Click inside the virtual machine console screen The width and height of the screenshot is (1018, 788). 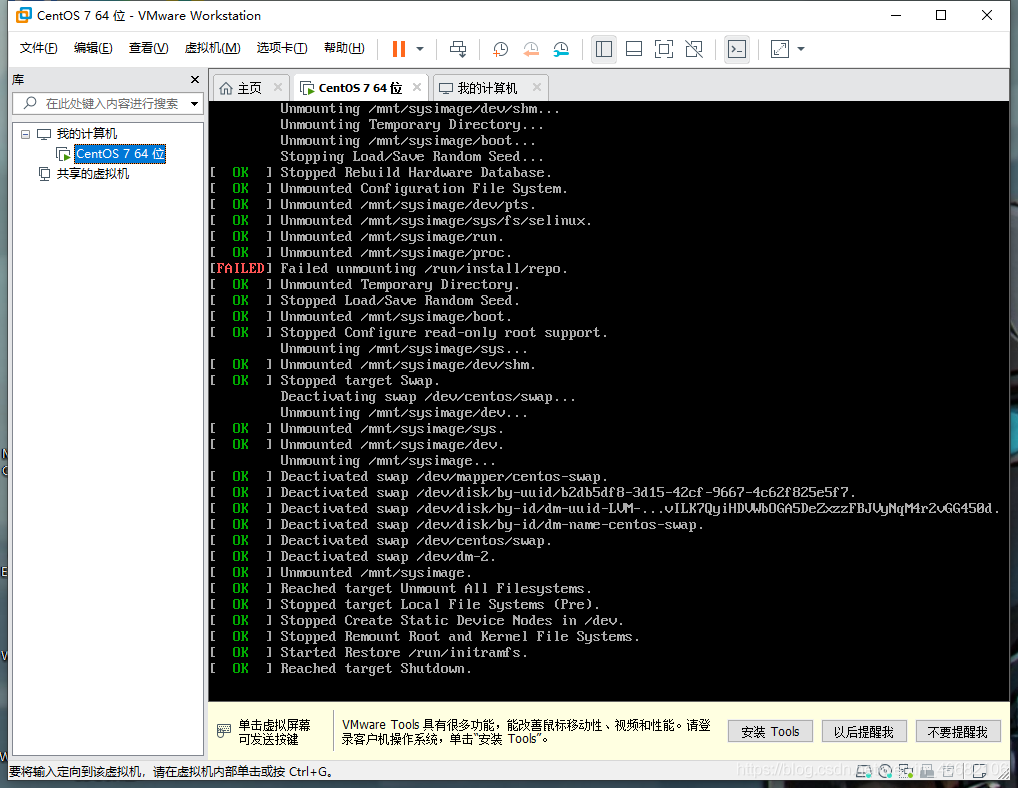[x=609, y=400]
